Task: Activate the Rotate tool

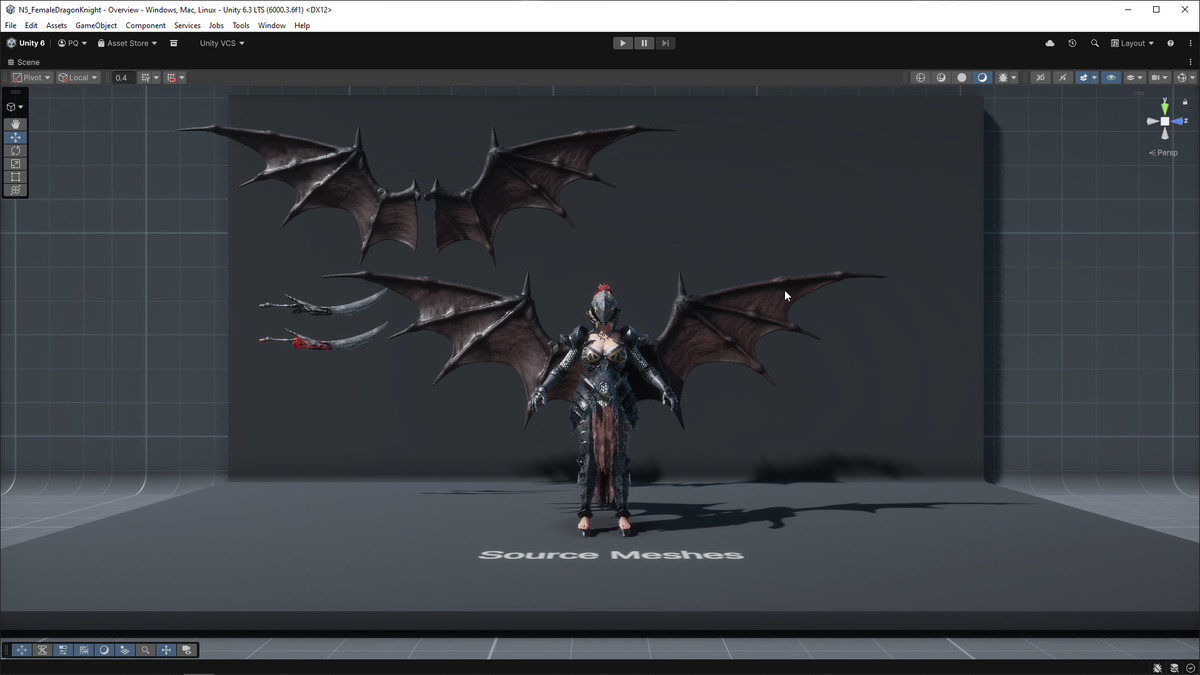Action: 15,150
